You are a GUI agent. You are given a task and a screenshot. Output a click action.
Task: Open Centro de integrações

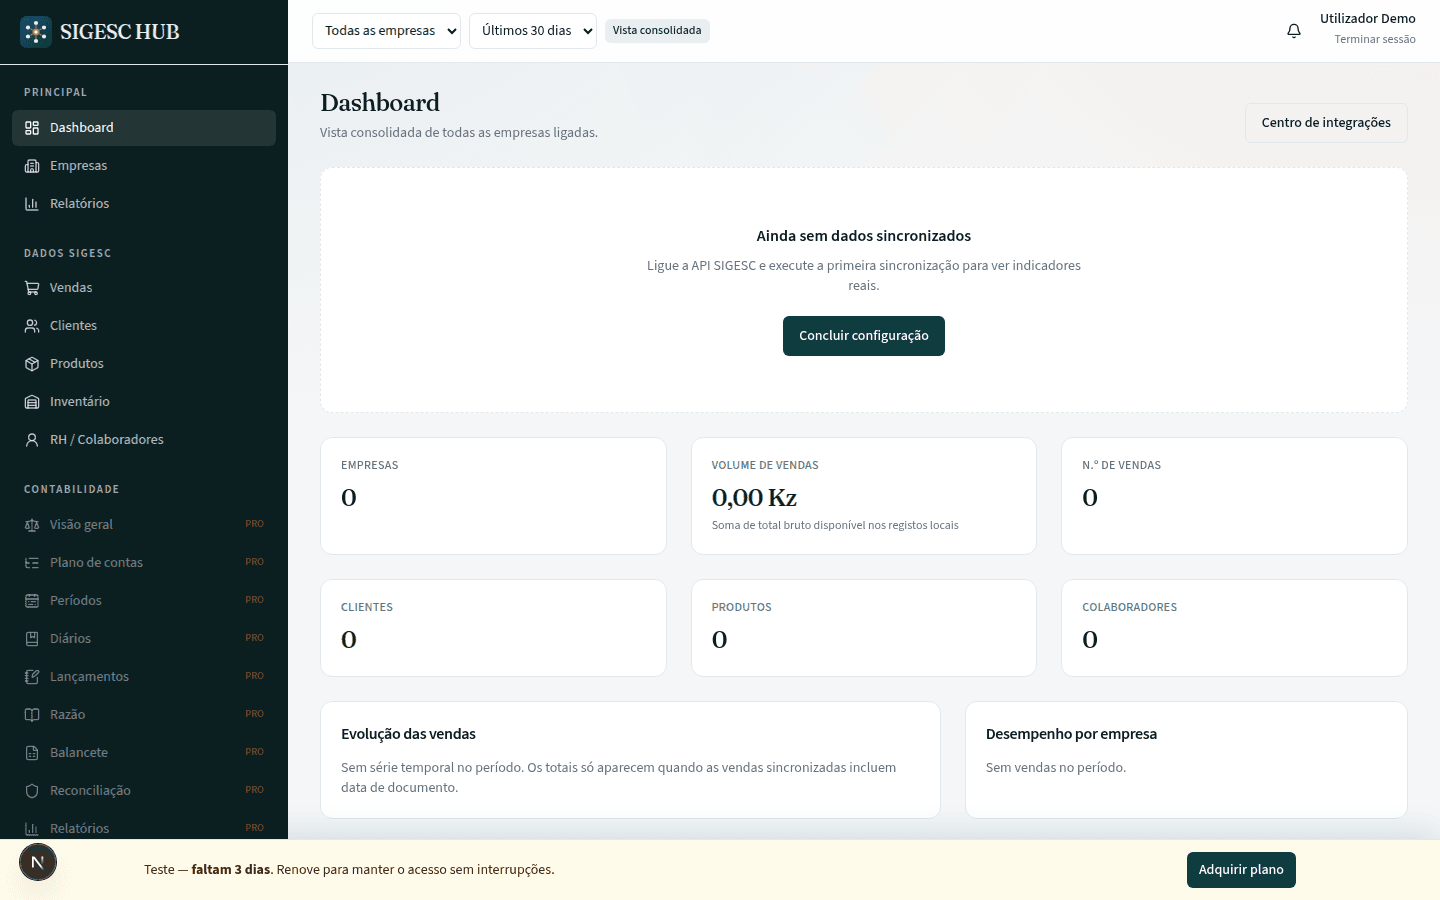(x=1326, y=123)
